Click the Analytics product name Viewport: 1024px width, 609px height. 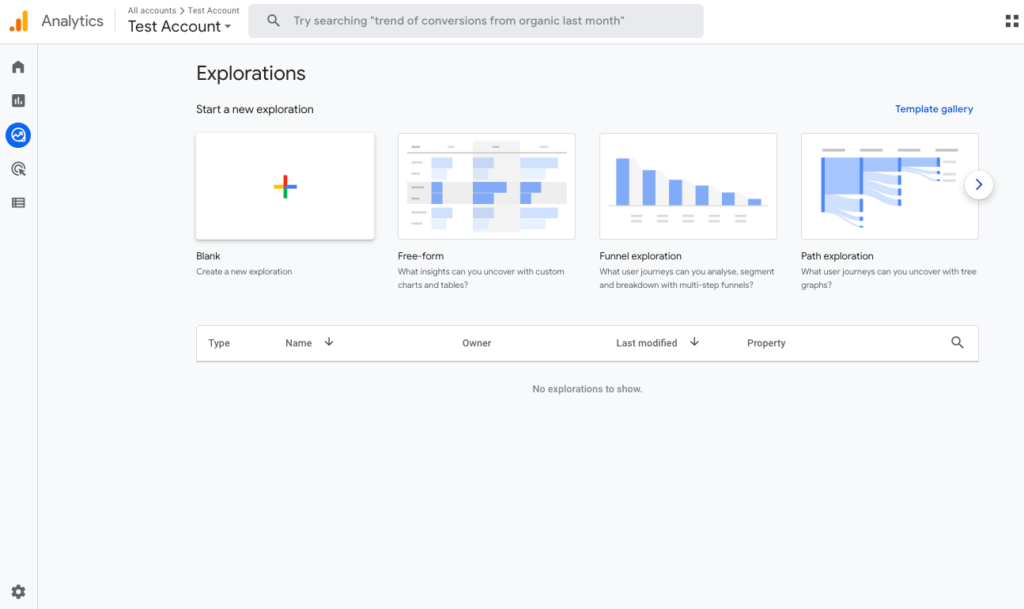pyautogui.click(x=72, y=21)
